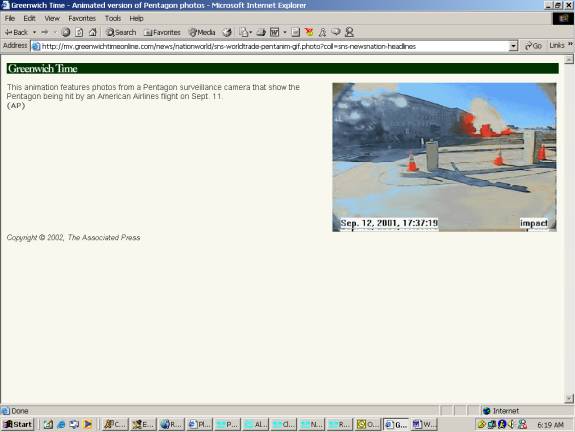Click the animated Windows logo throbber
This screenshot has height=432, width=575.
pos(563,18)
